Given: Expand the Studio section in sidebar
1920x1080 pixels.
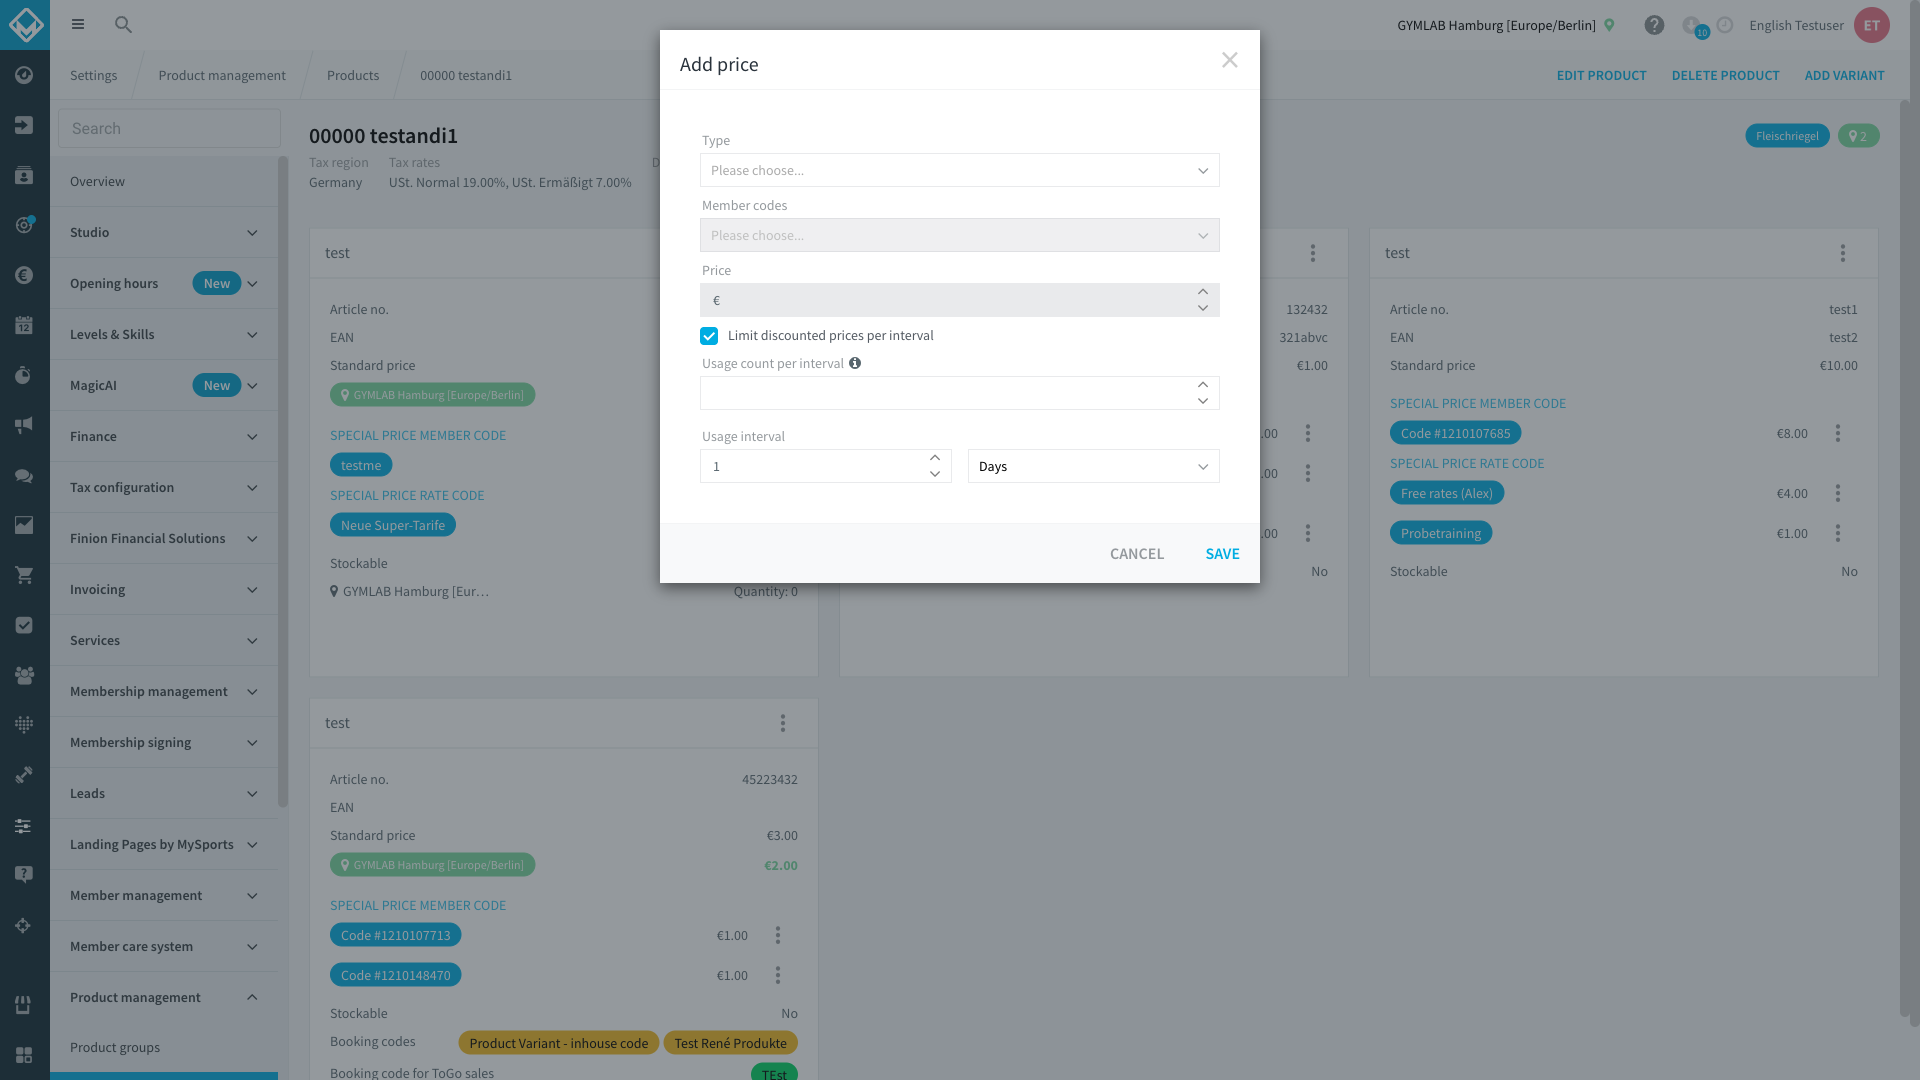Looking at the screenshot, I should [164, 232].
